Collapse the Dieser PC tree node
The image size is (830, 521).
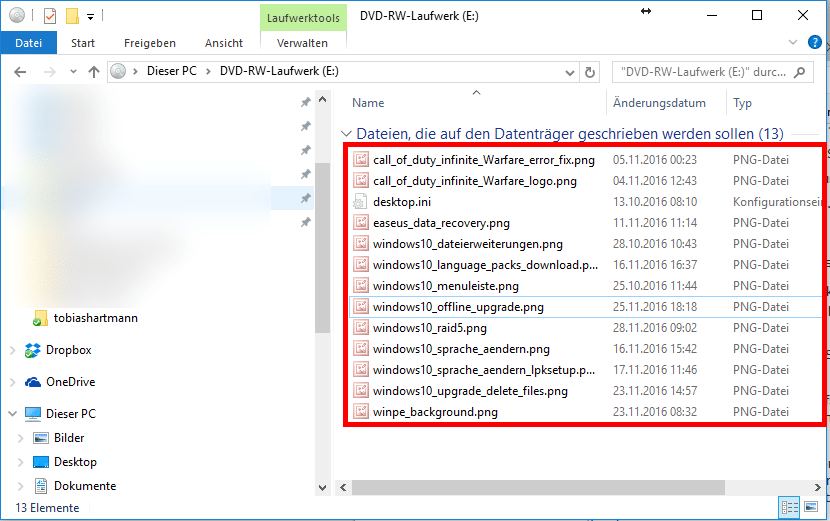point(13,414)
